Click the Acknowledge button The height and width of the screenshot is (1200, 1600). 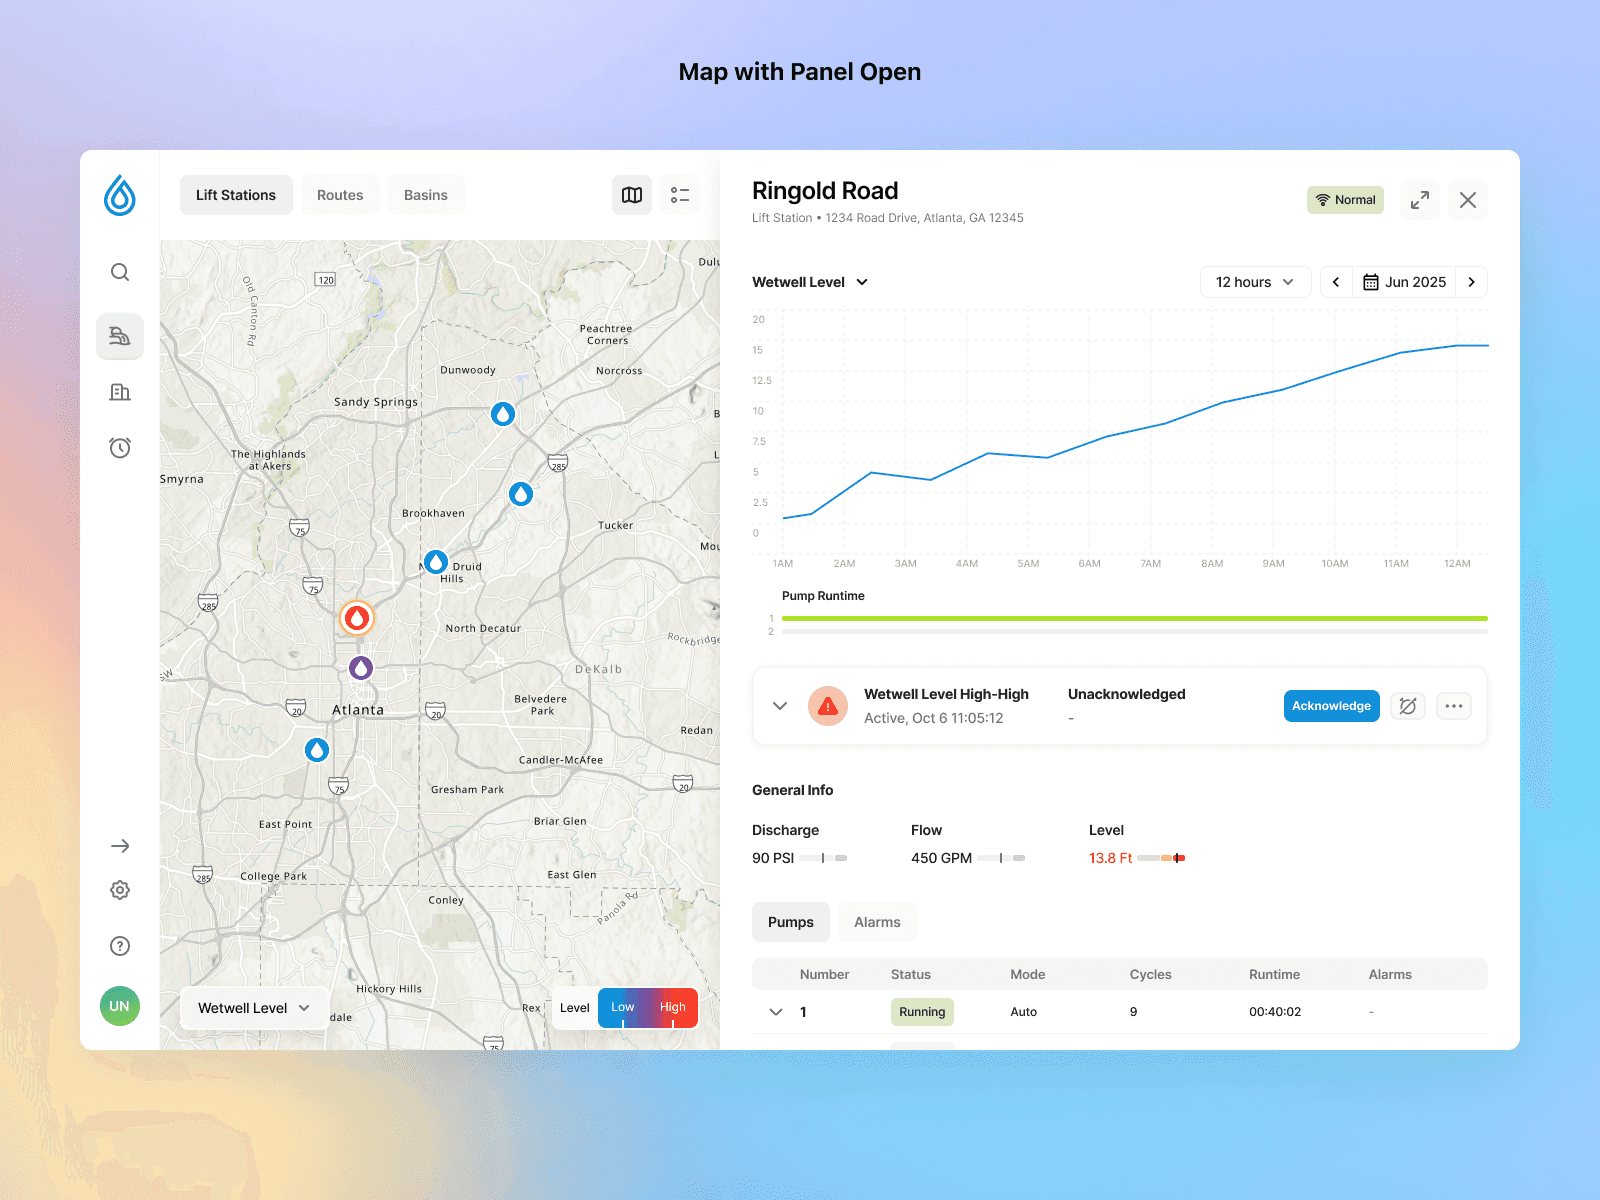tap(1332, 706)
